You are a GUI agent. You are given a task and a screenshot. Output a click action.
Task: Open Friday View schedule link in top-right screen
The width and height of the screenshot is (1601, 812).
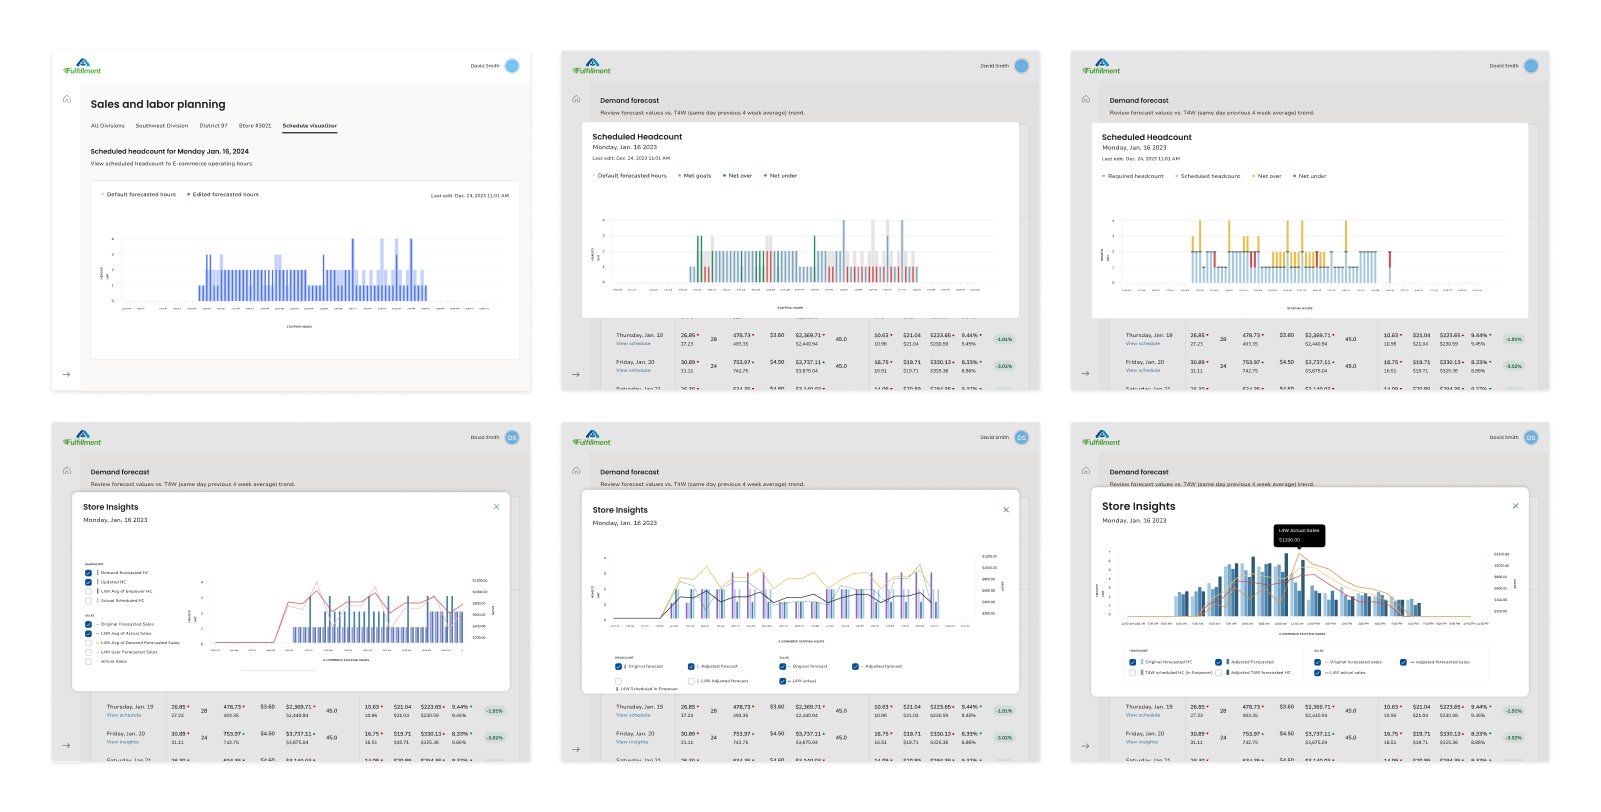tap(1142, 370)
